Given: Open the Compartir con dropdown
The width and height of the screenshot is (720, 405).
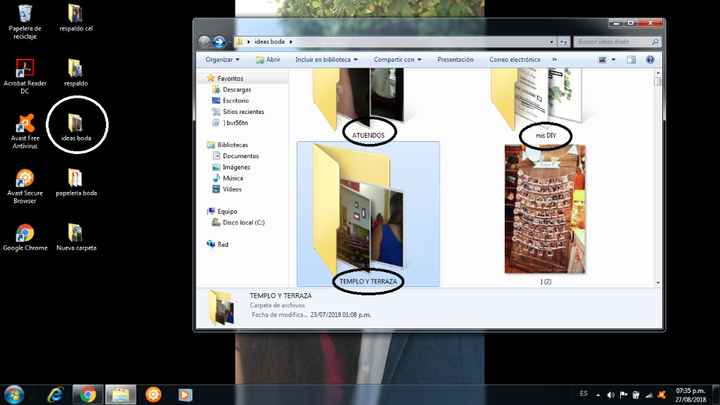Looking at the screenshot, I should coord(397,60).
